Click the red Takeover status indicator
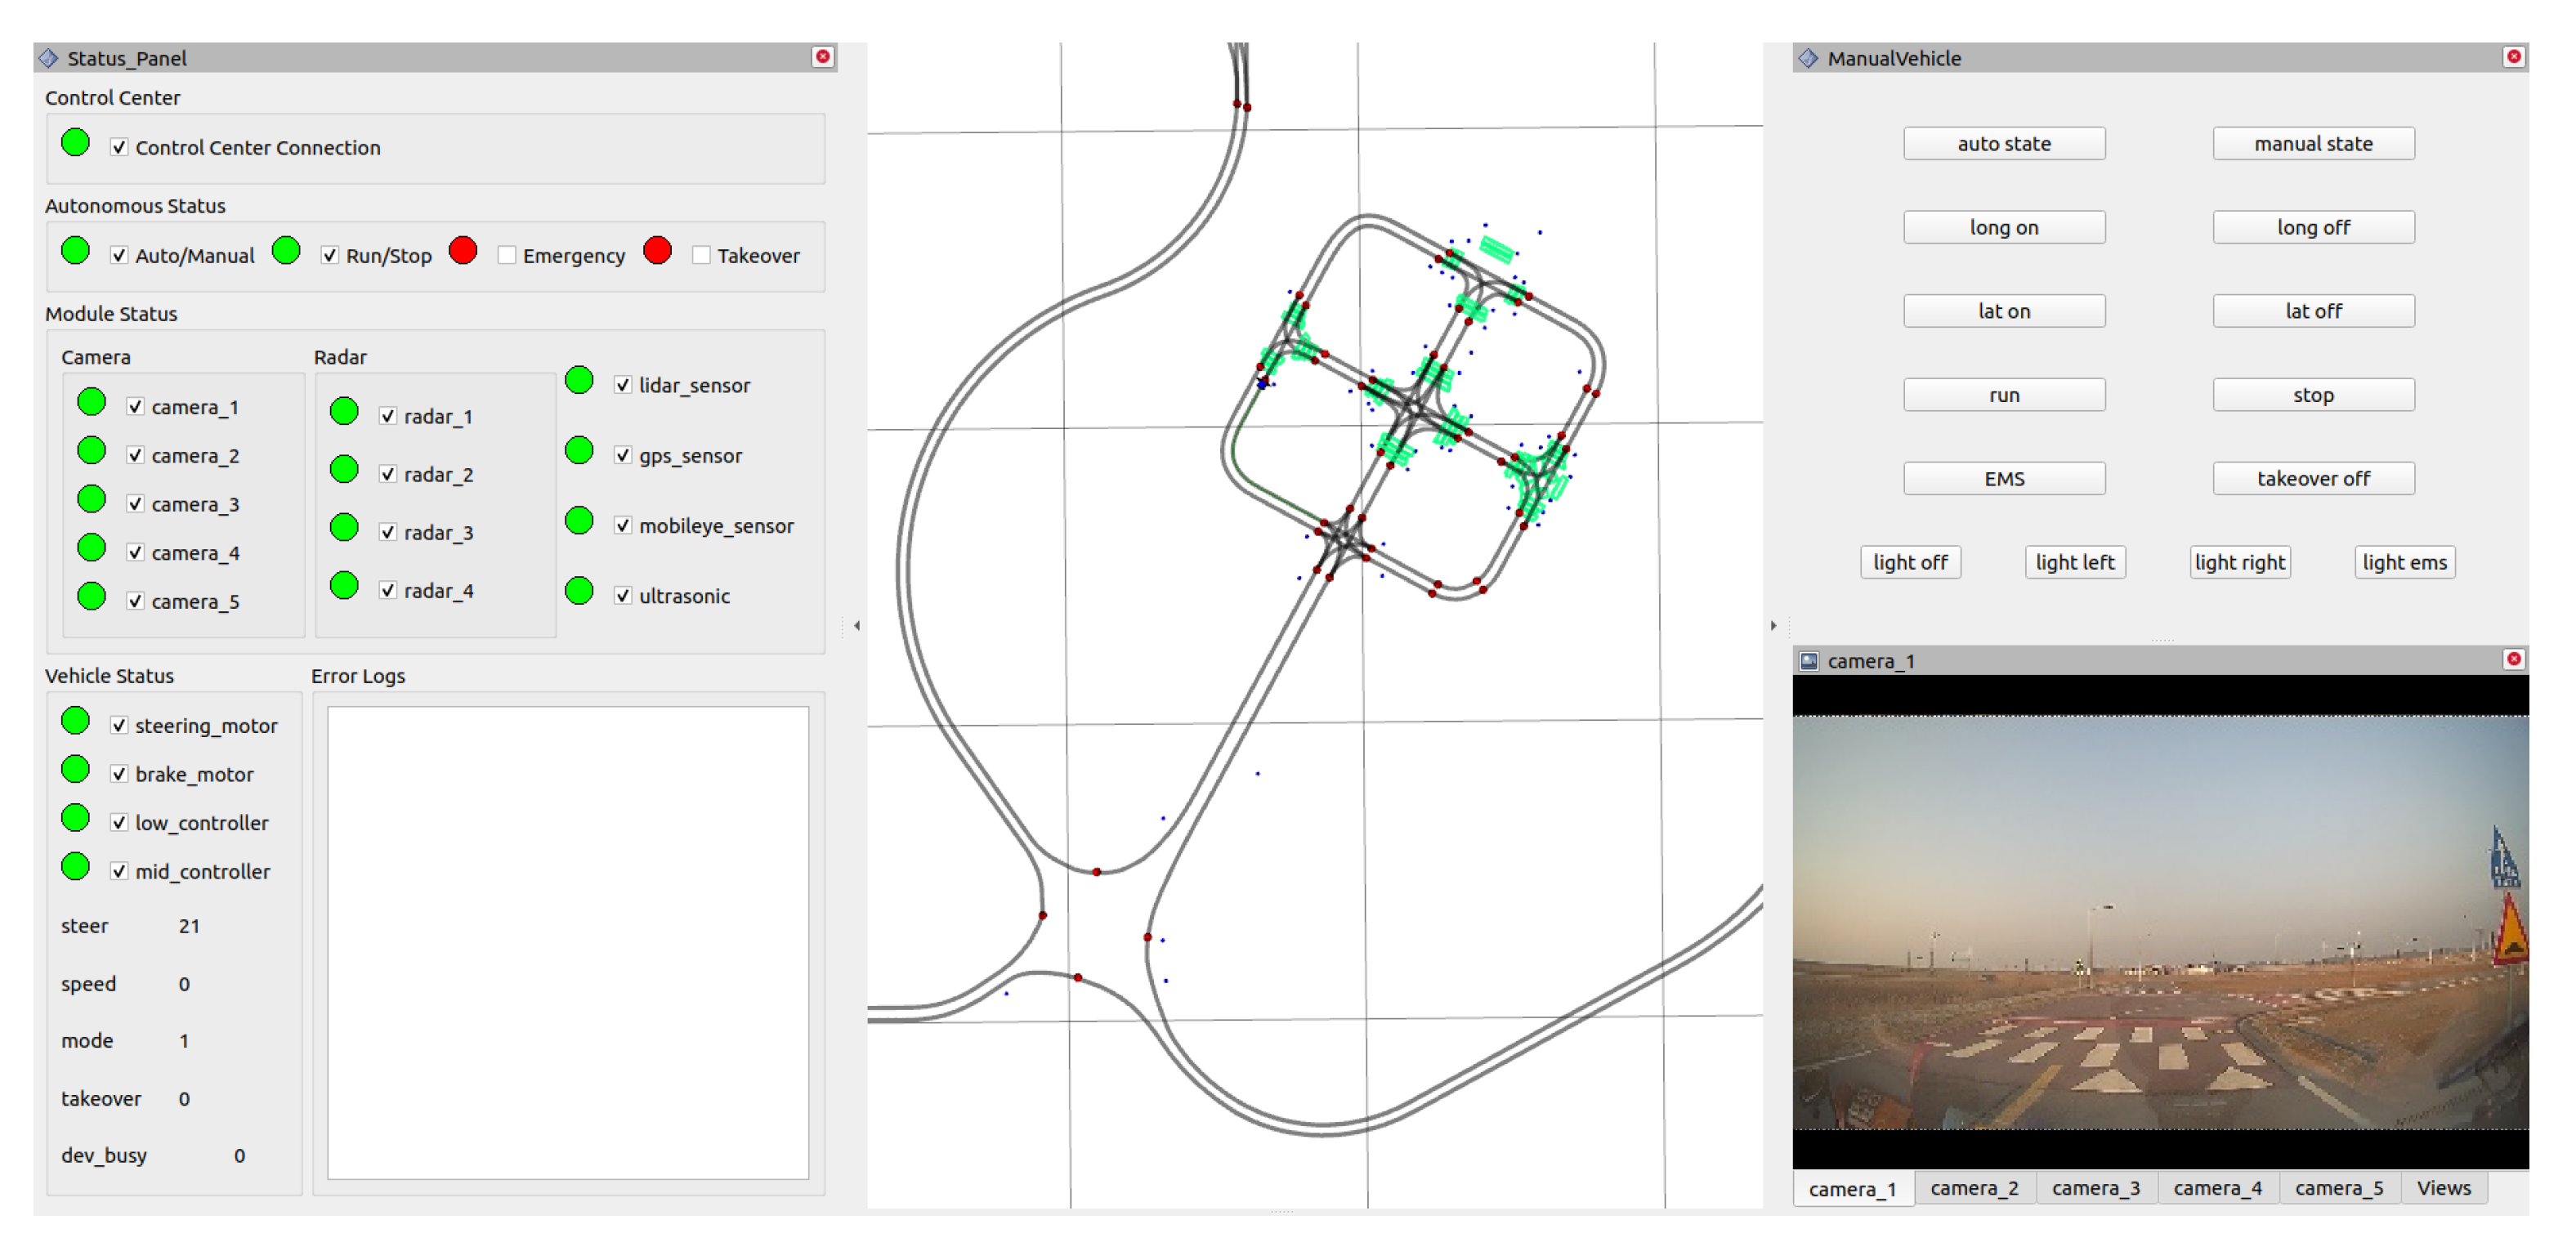Image resolution: width=2576 pixels, height=1247 pixels. coord(657,251)
